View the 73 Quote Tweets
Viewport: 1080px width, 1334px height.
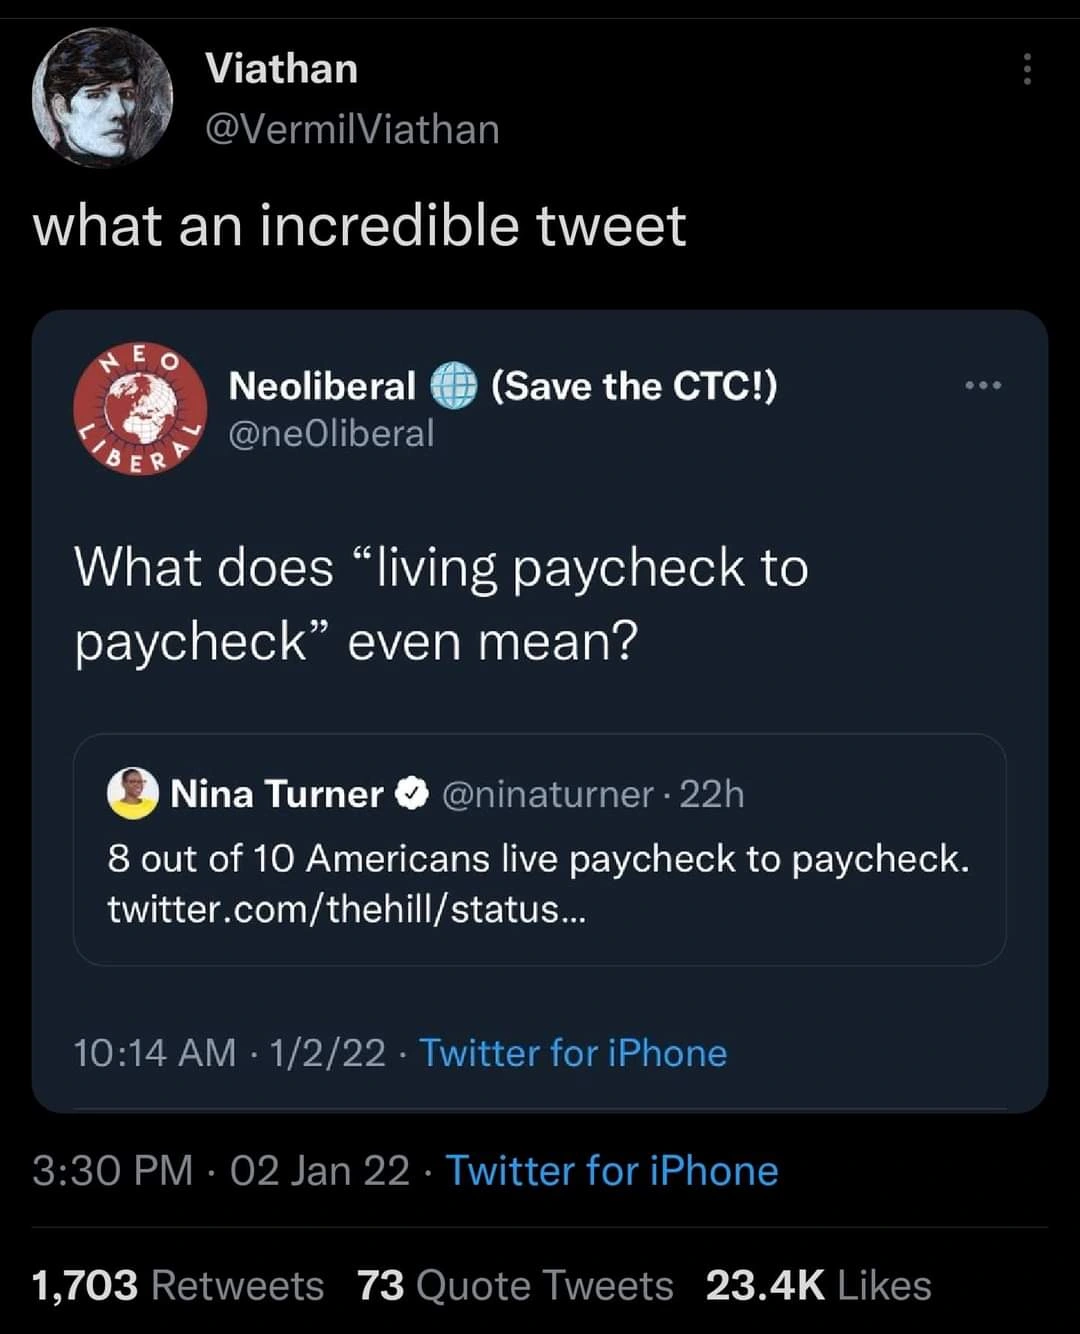tap(515, 1286)
